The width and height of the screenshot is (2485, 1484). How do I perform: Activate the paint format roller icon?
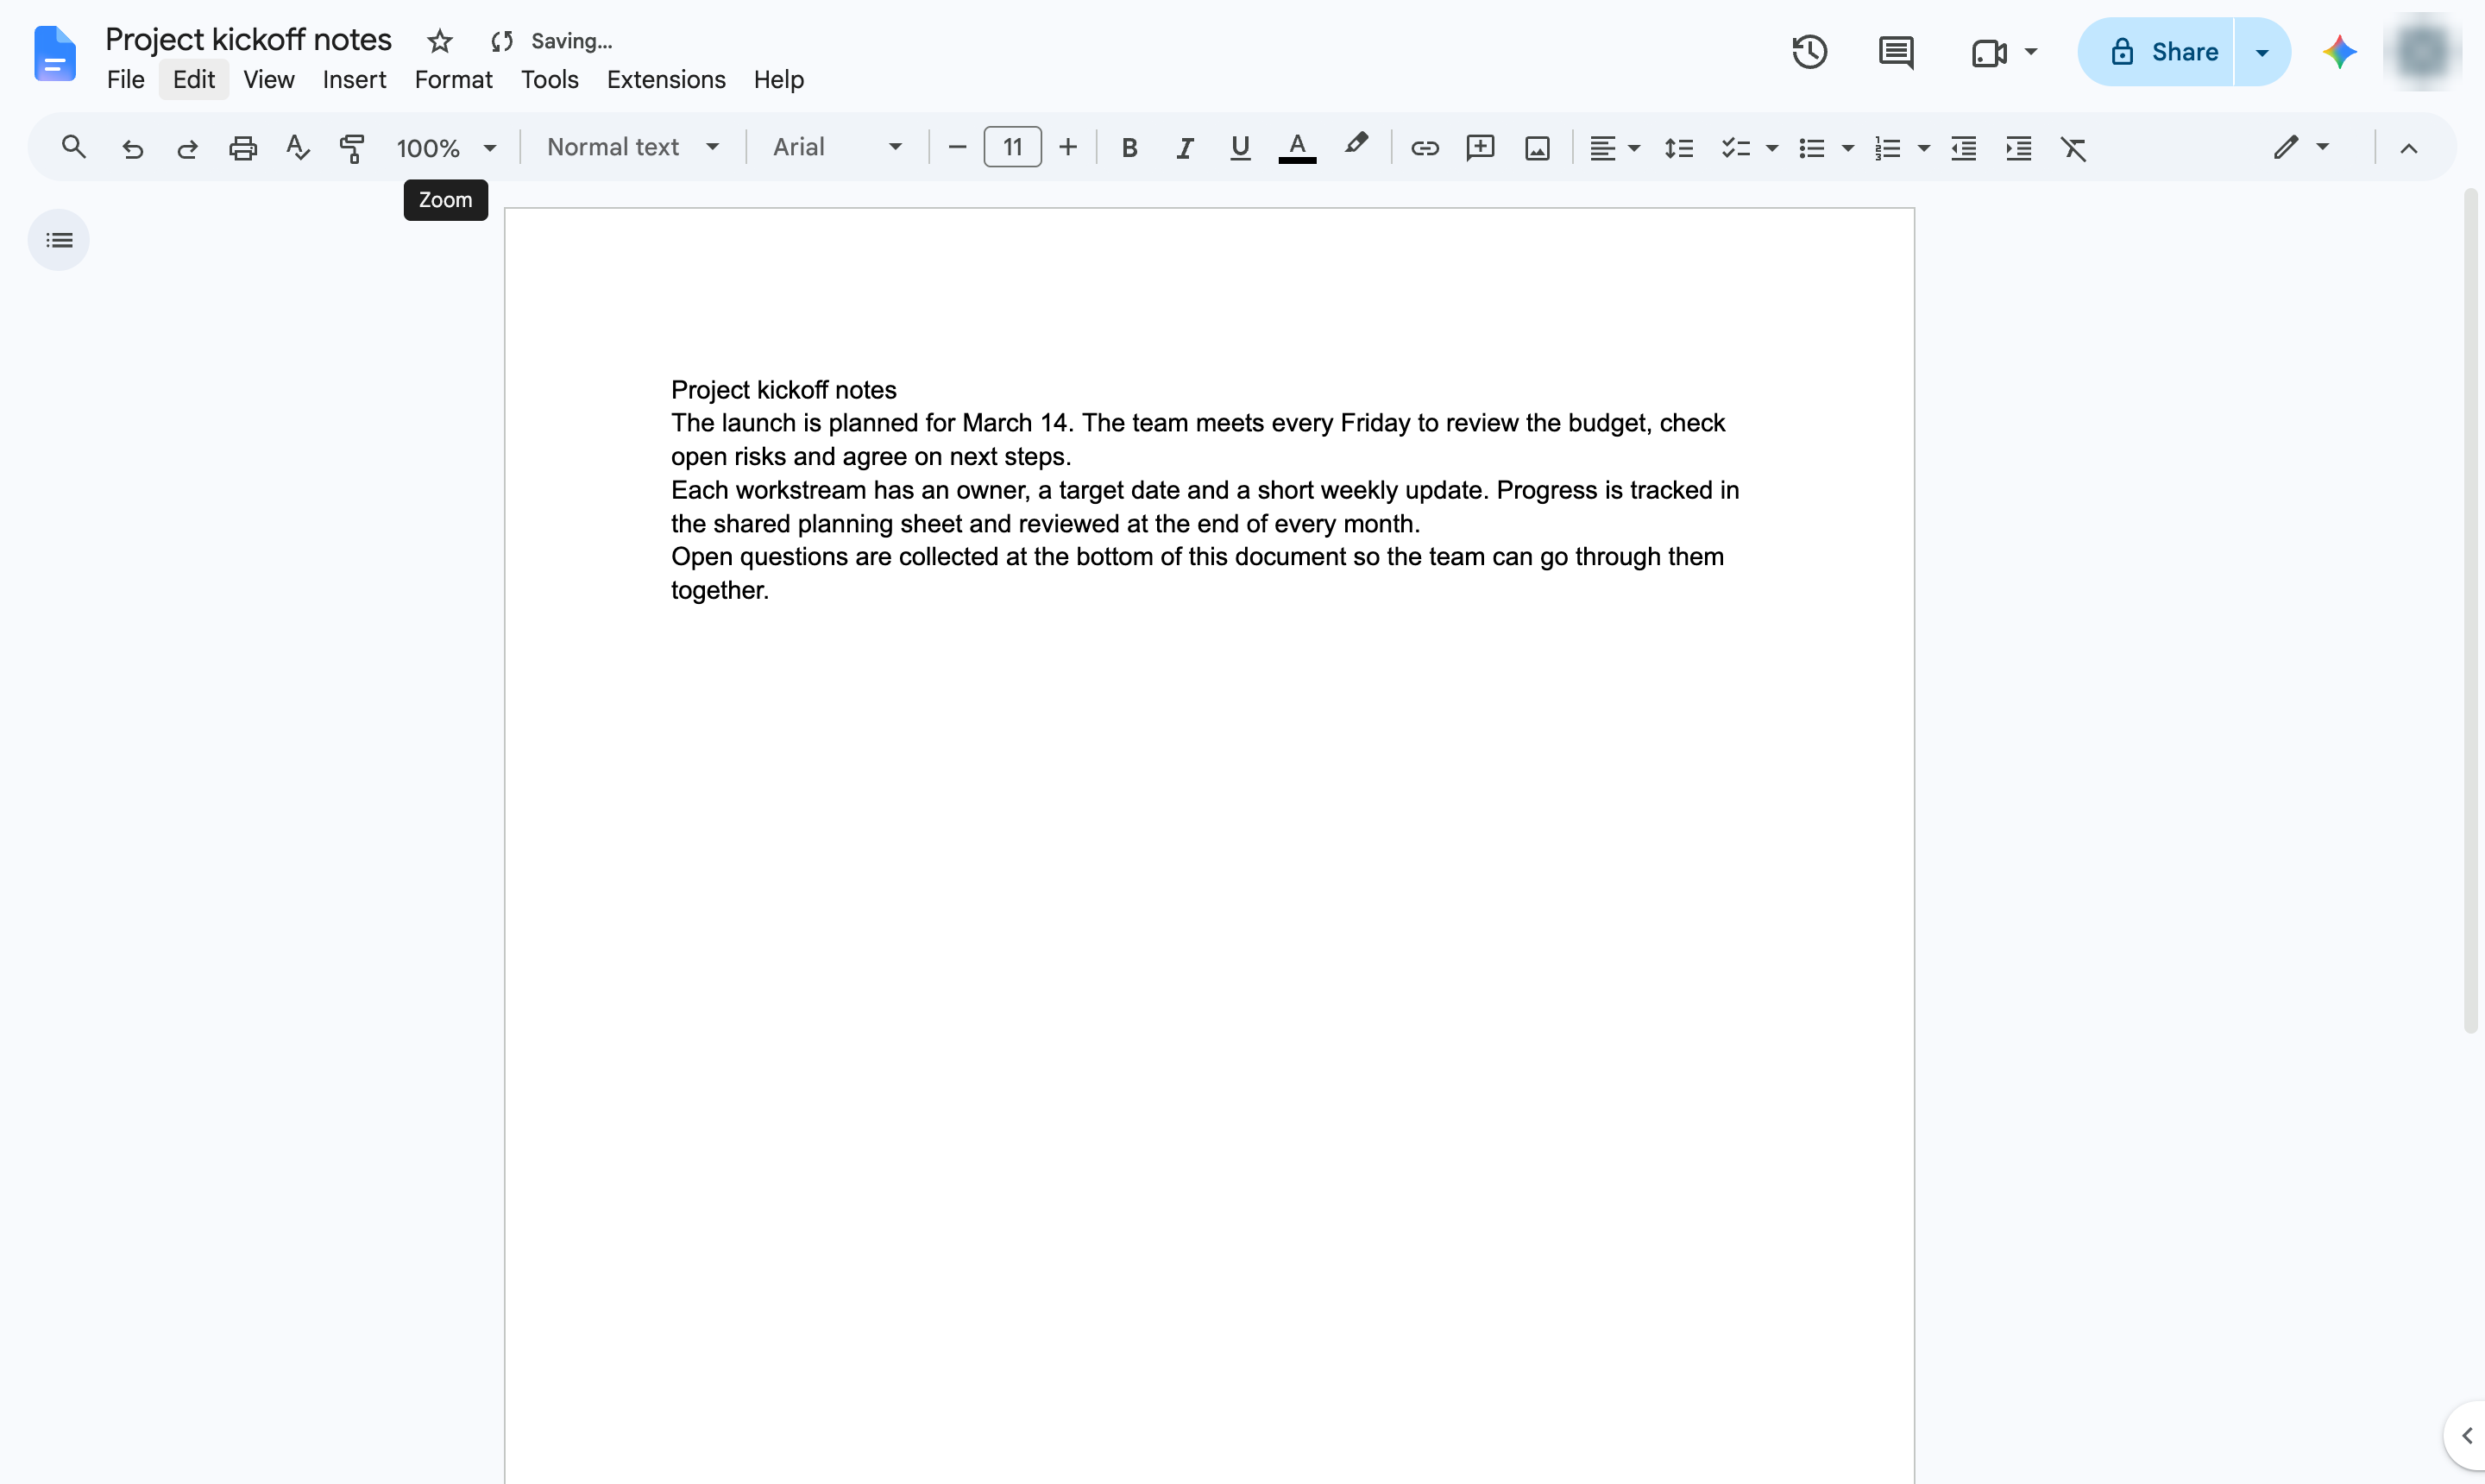tap(352, 148)
